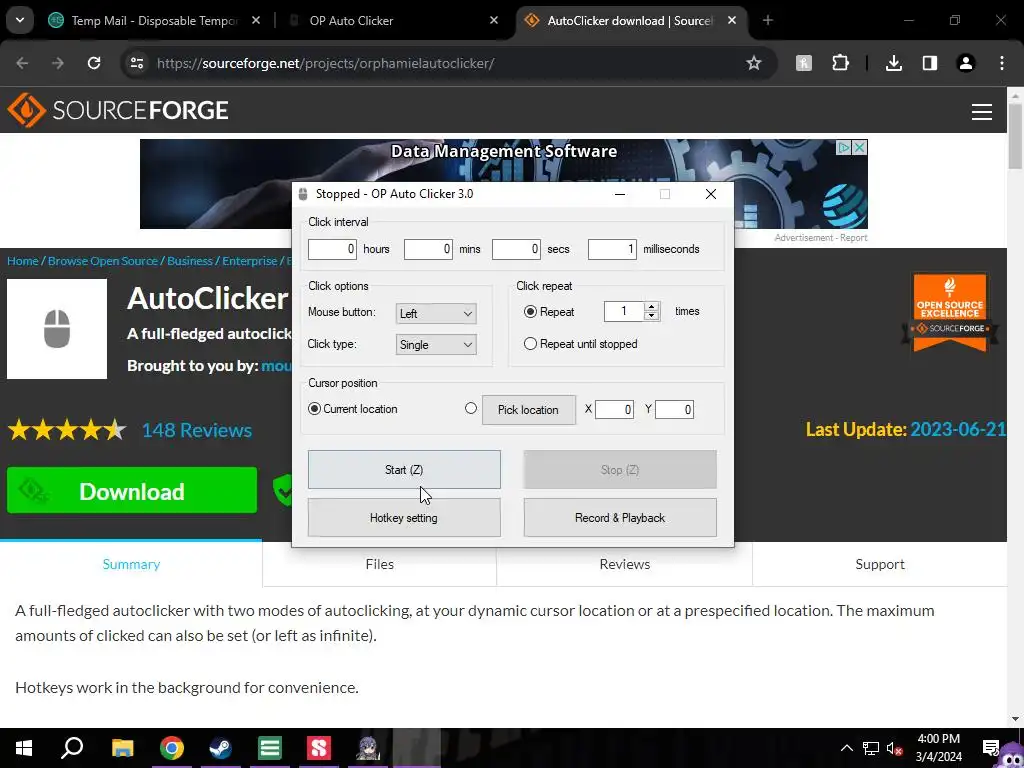
Task: Open the Summary tab
Action: pyautogui.click(x=131, y=564)
